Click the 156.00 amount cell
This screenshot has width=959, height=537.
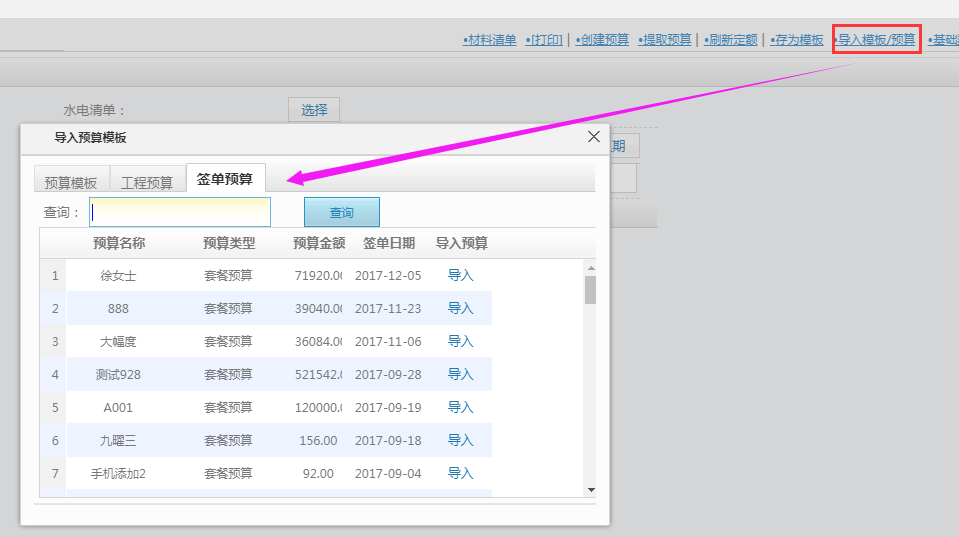[318, 441]
